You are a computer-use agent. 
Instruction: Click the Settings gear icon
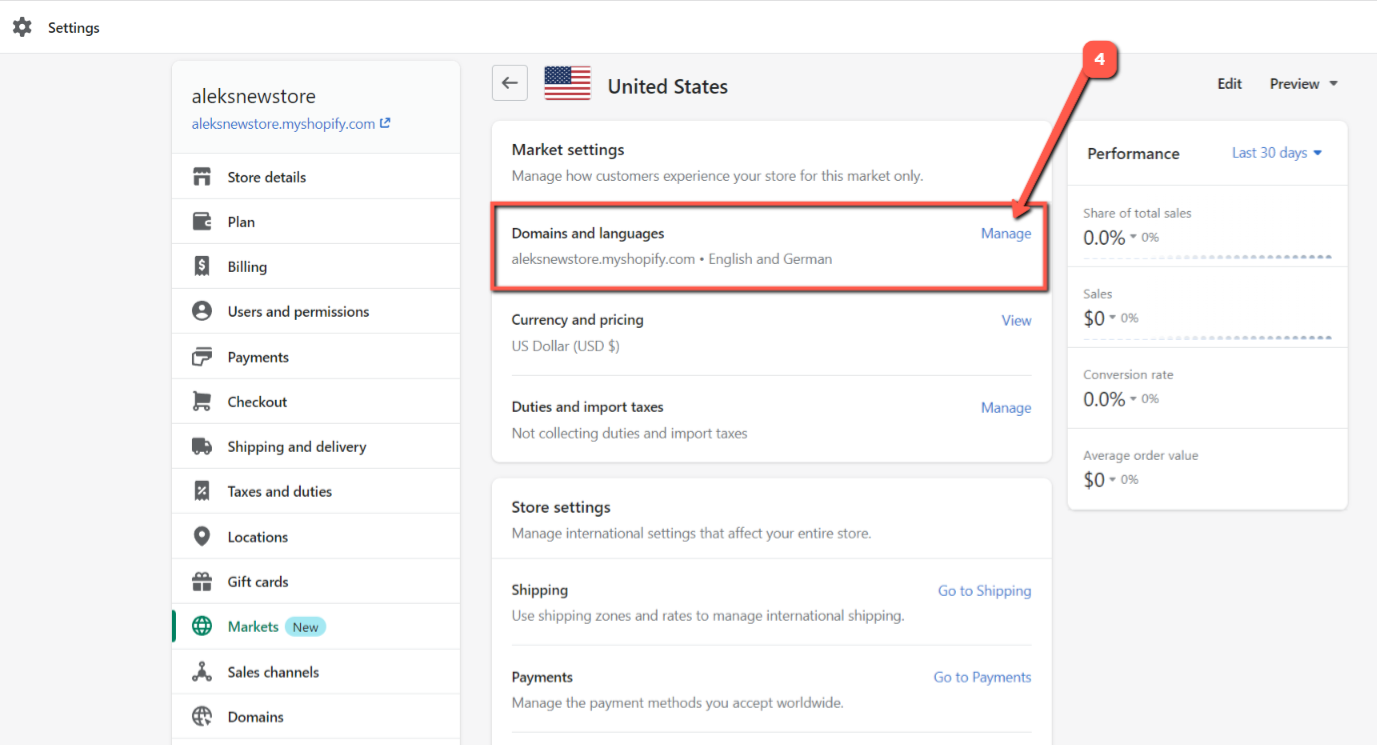(x=22, y=27)
